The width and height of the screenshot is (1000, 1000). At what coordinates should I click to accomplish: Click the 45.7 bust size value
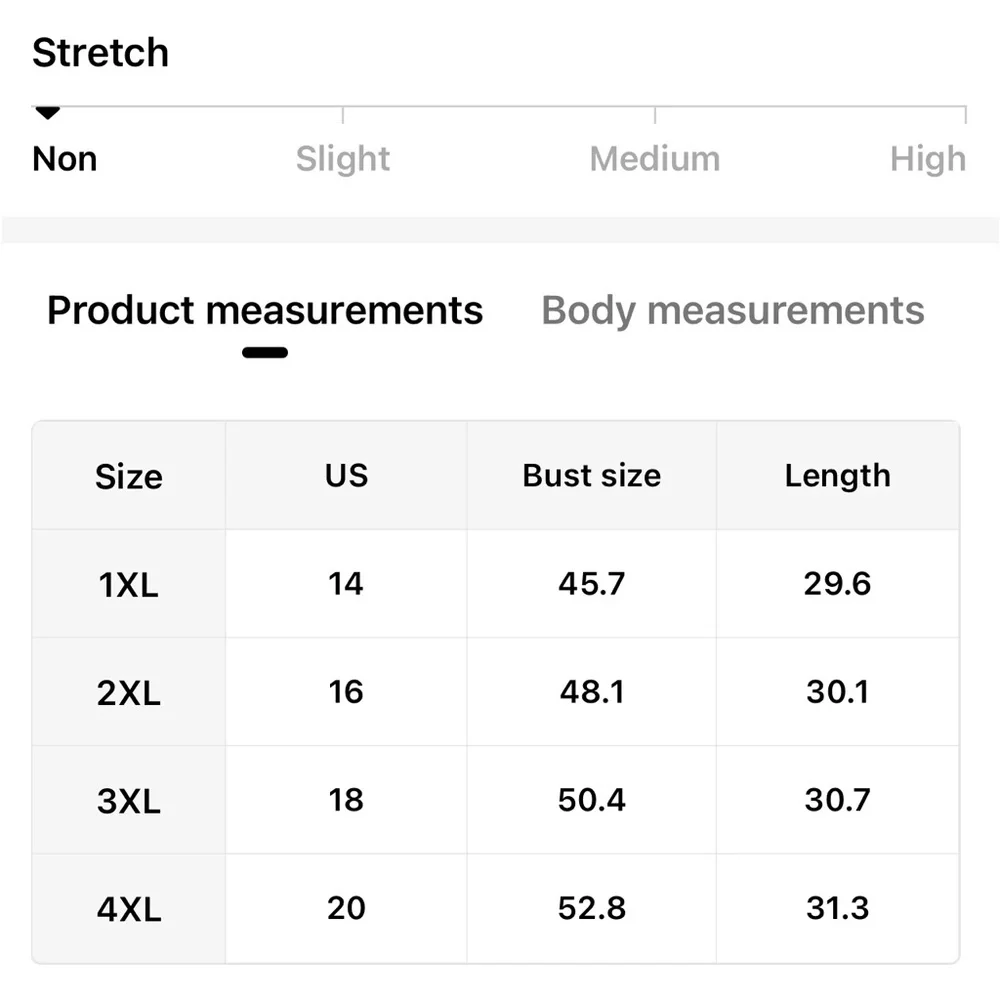(x=591, y=583)
